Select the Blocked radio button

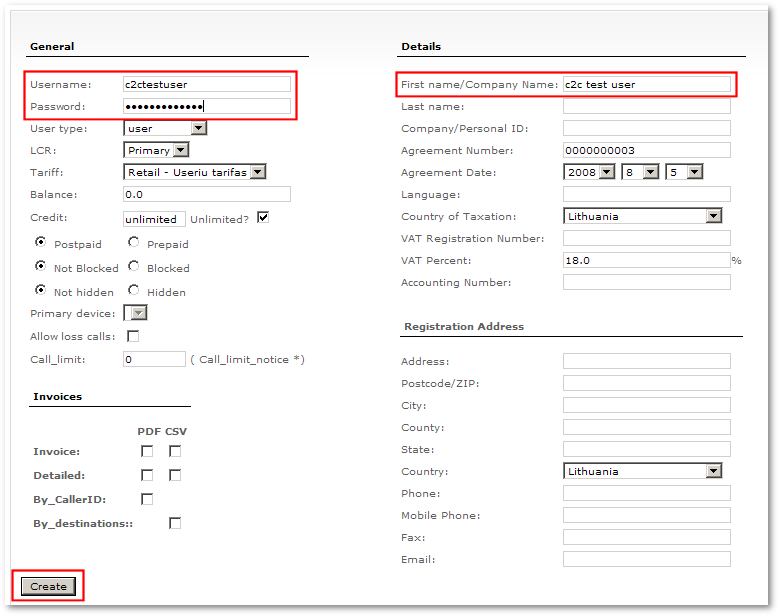pyautogui.click(x=134, y=267)
